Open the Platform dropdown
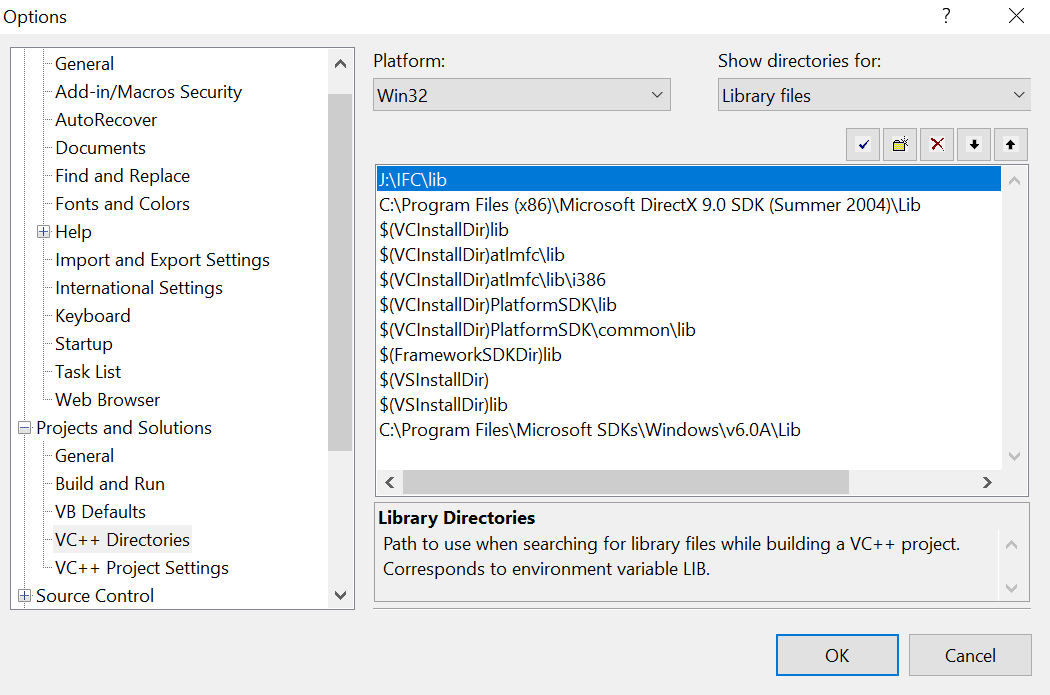The image size is (1050, 695). pos(521,96)
